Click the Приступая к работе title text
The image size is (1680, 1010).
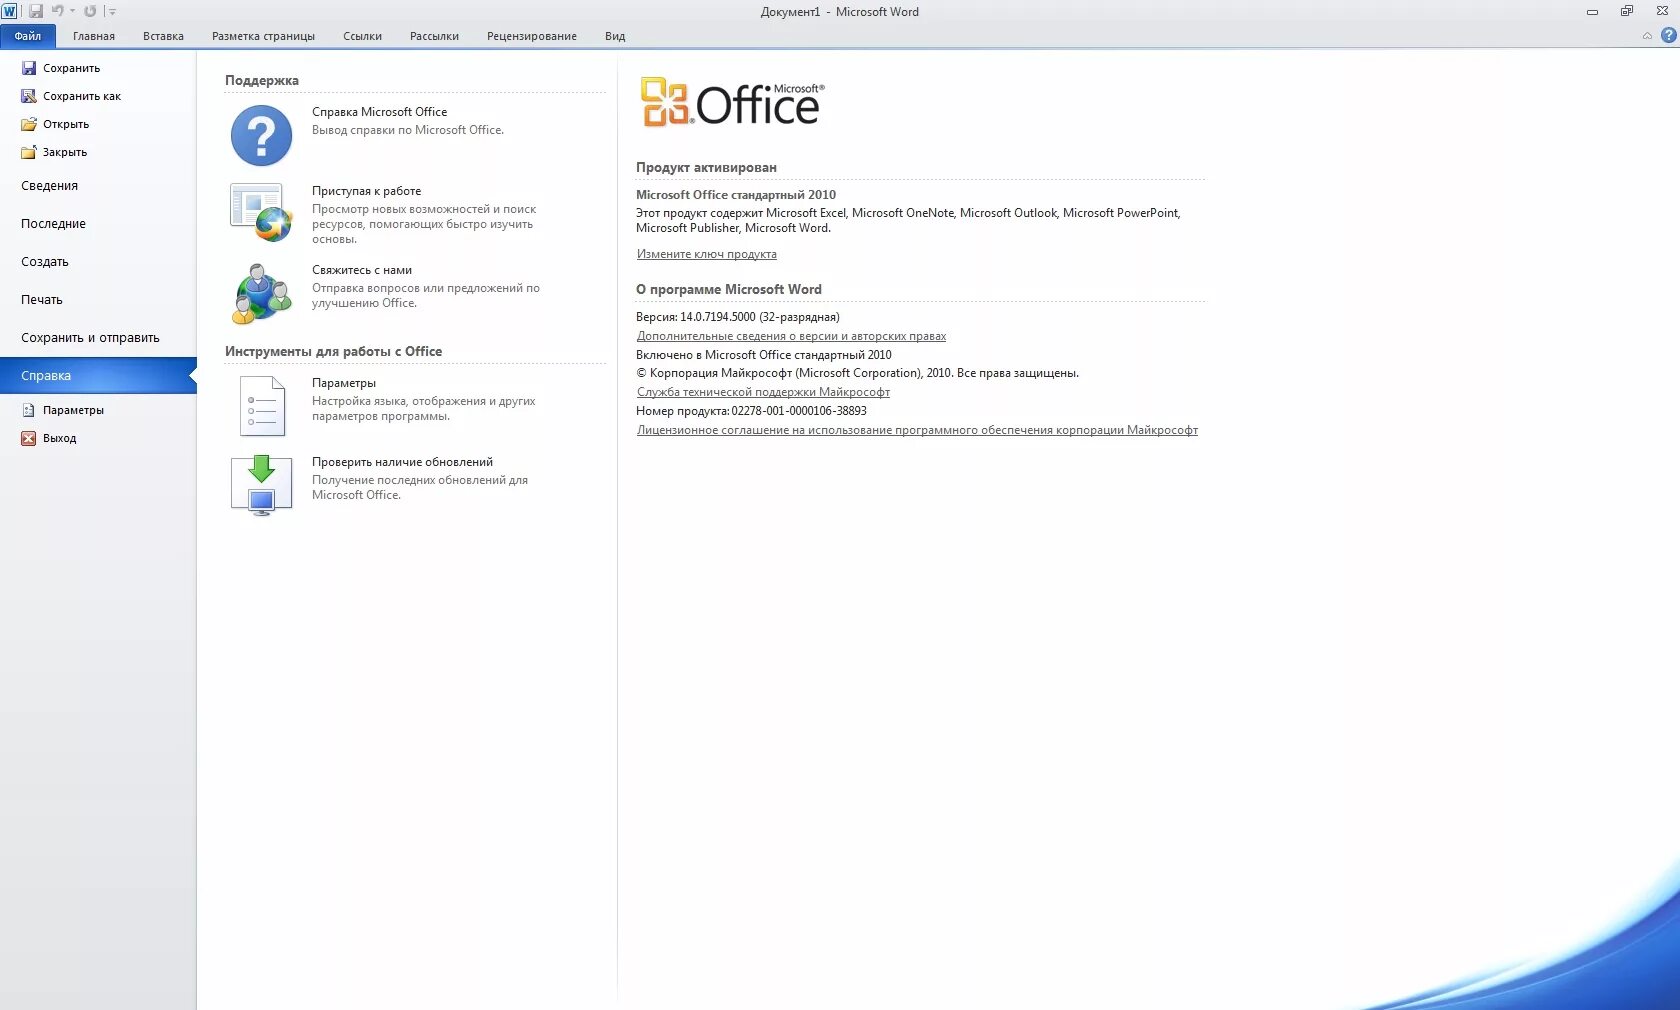pyautogui.click(x=366, y=191)
